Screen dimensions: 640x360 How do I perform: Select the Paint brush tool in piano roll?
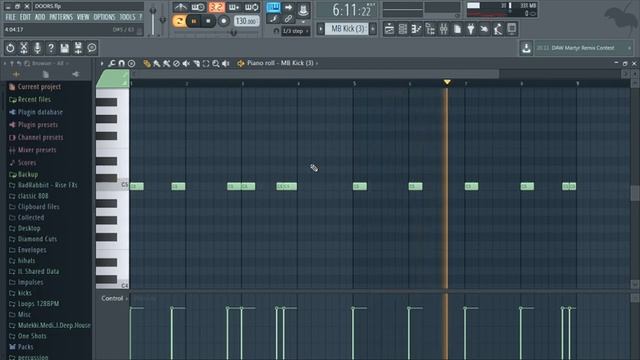click(x=157, y=63)
